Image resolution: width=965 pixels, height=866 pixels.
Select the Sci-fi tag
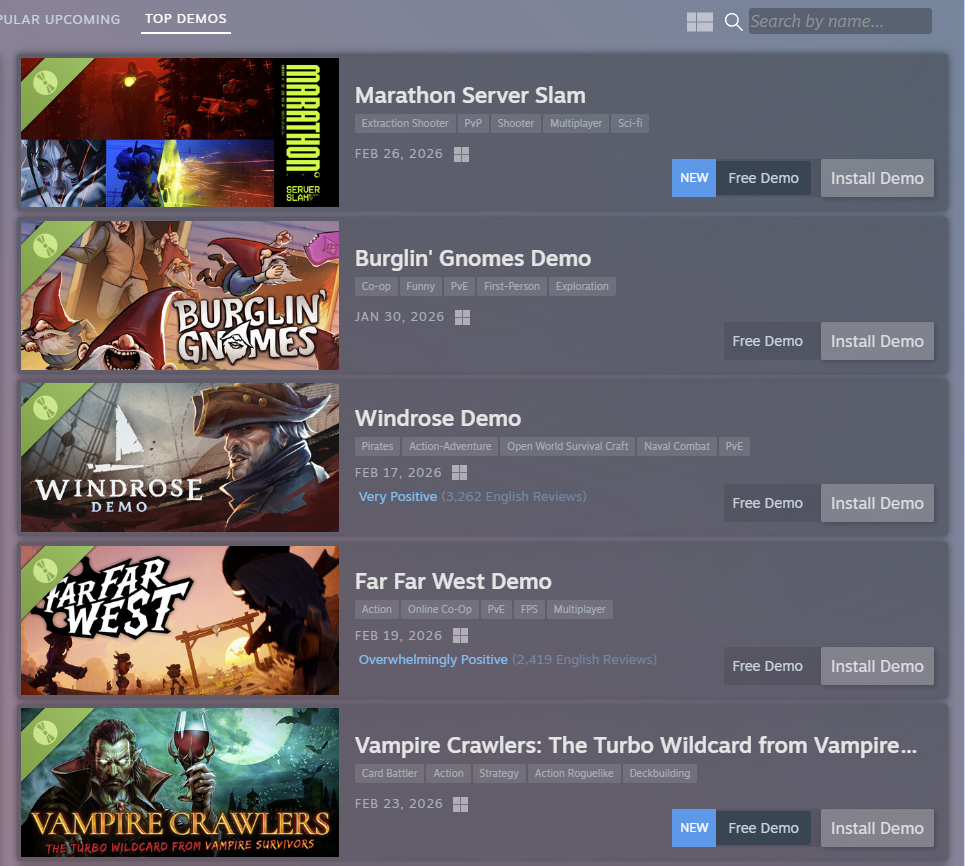point(630,124)
